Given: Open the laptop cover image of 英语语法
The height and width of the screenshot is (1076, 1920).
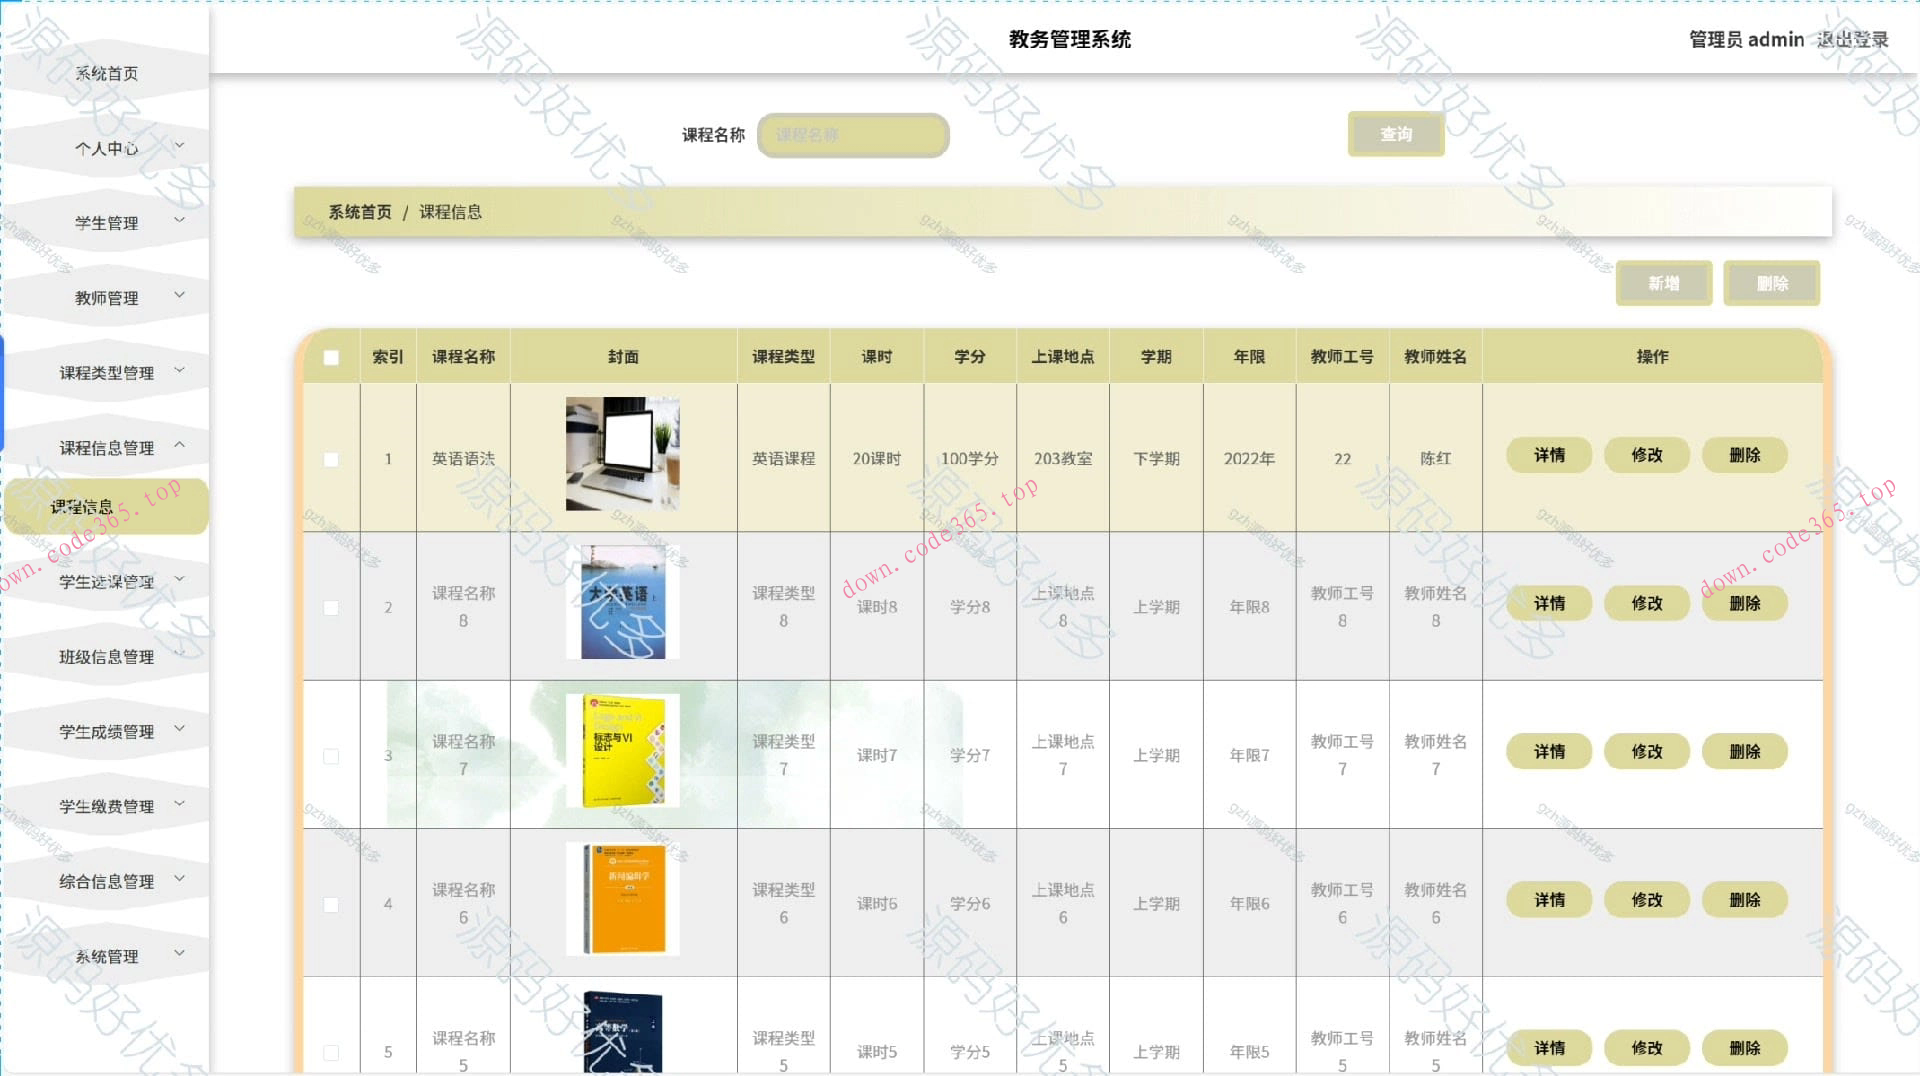Looking at the screenshot, I should point(622,453).
